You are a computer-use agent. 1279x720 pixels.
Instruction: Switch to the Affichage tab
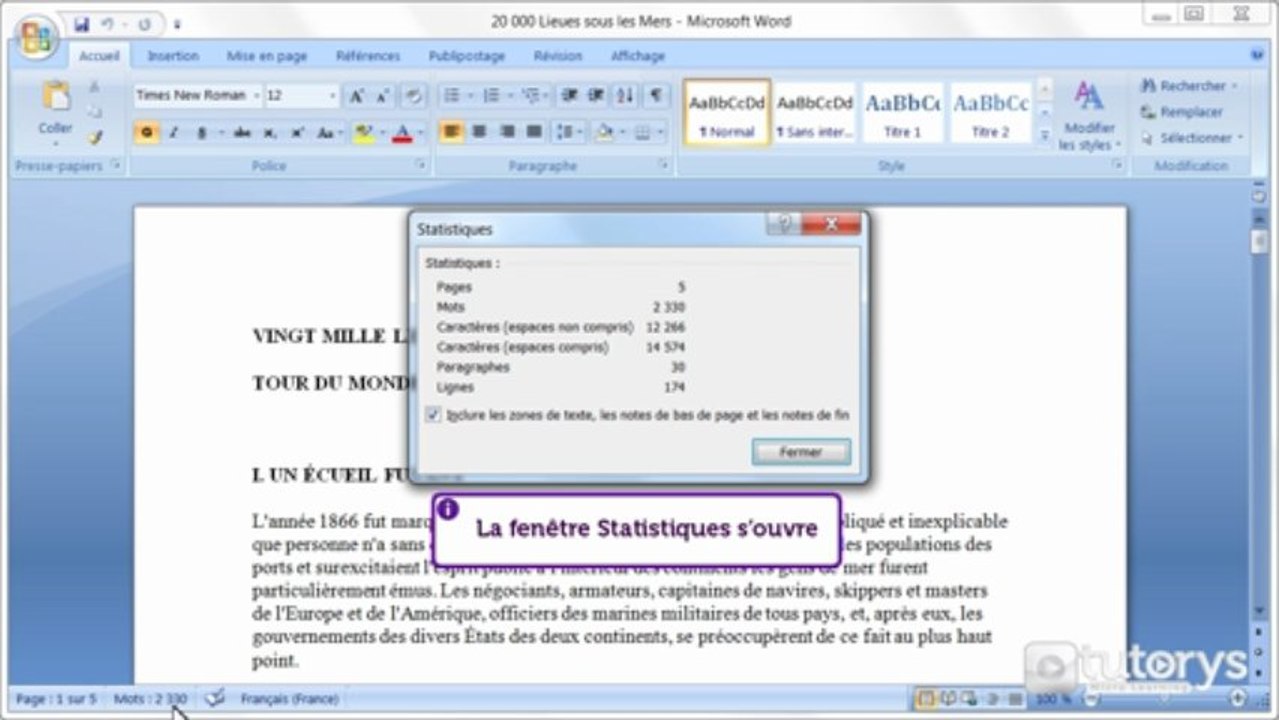pyautogui.click(x=638, y=57)
